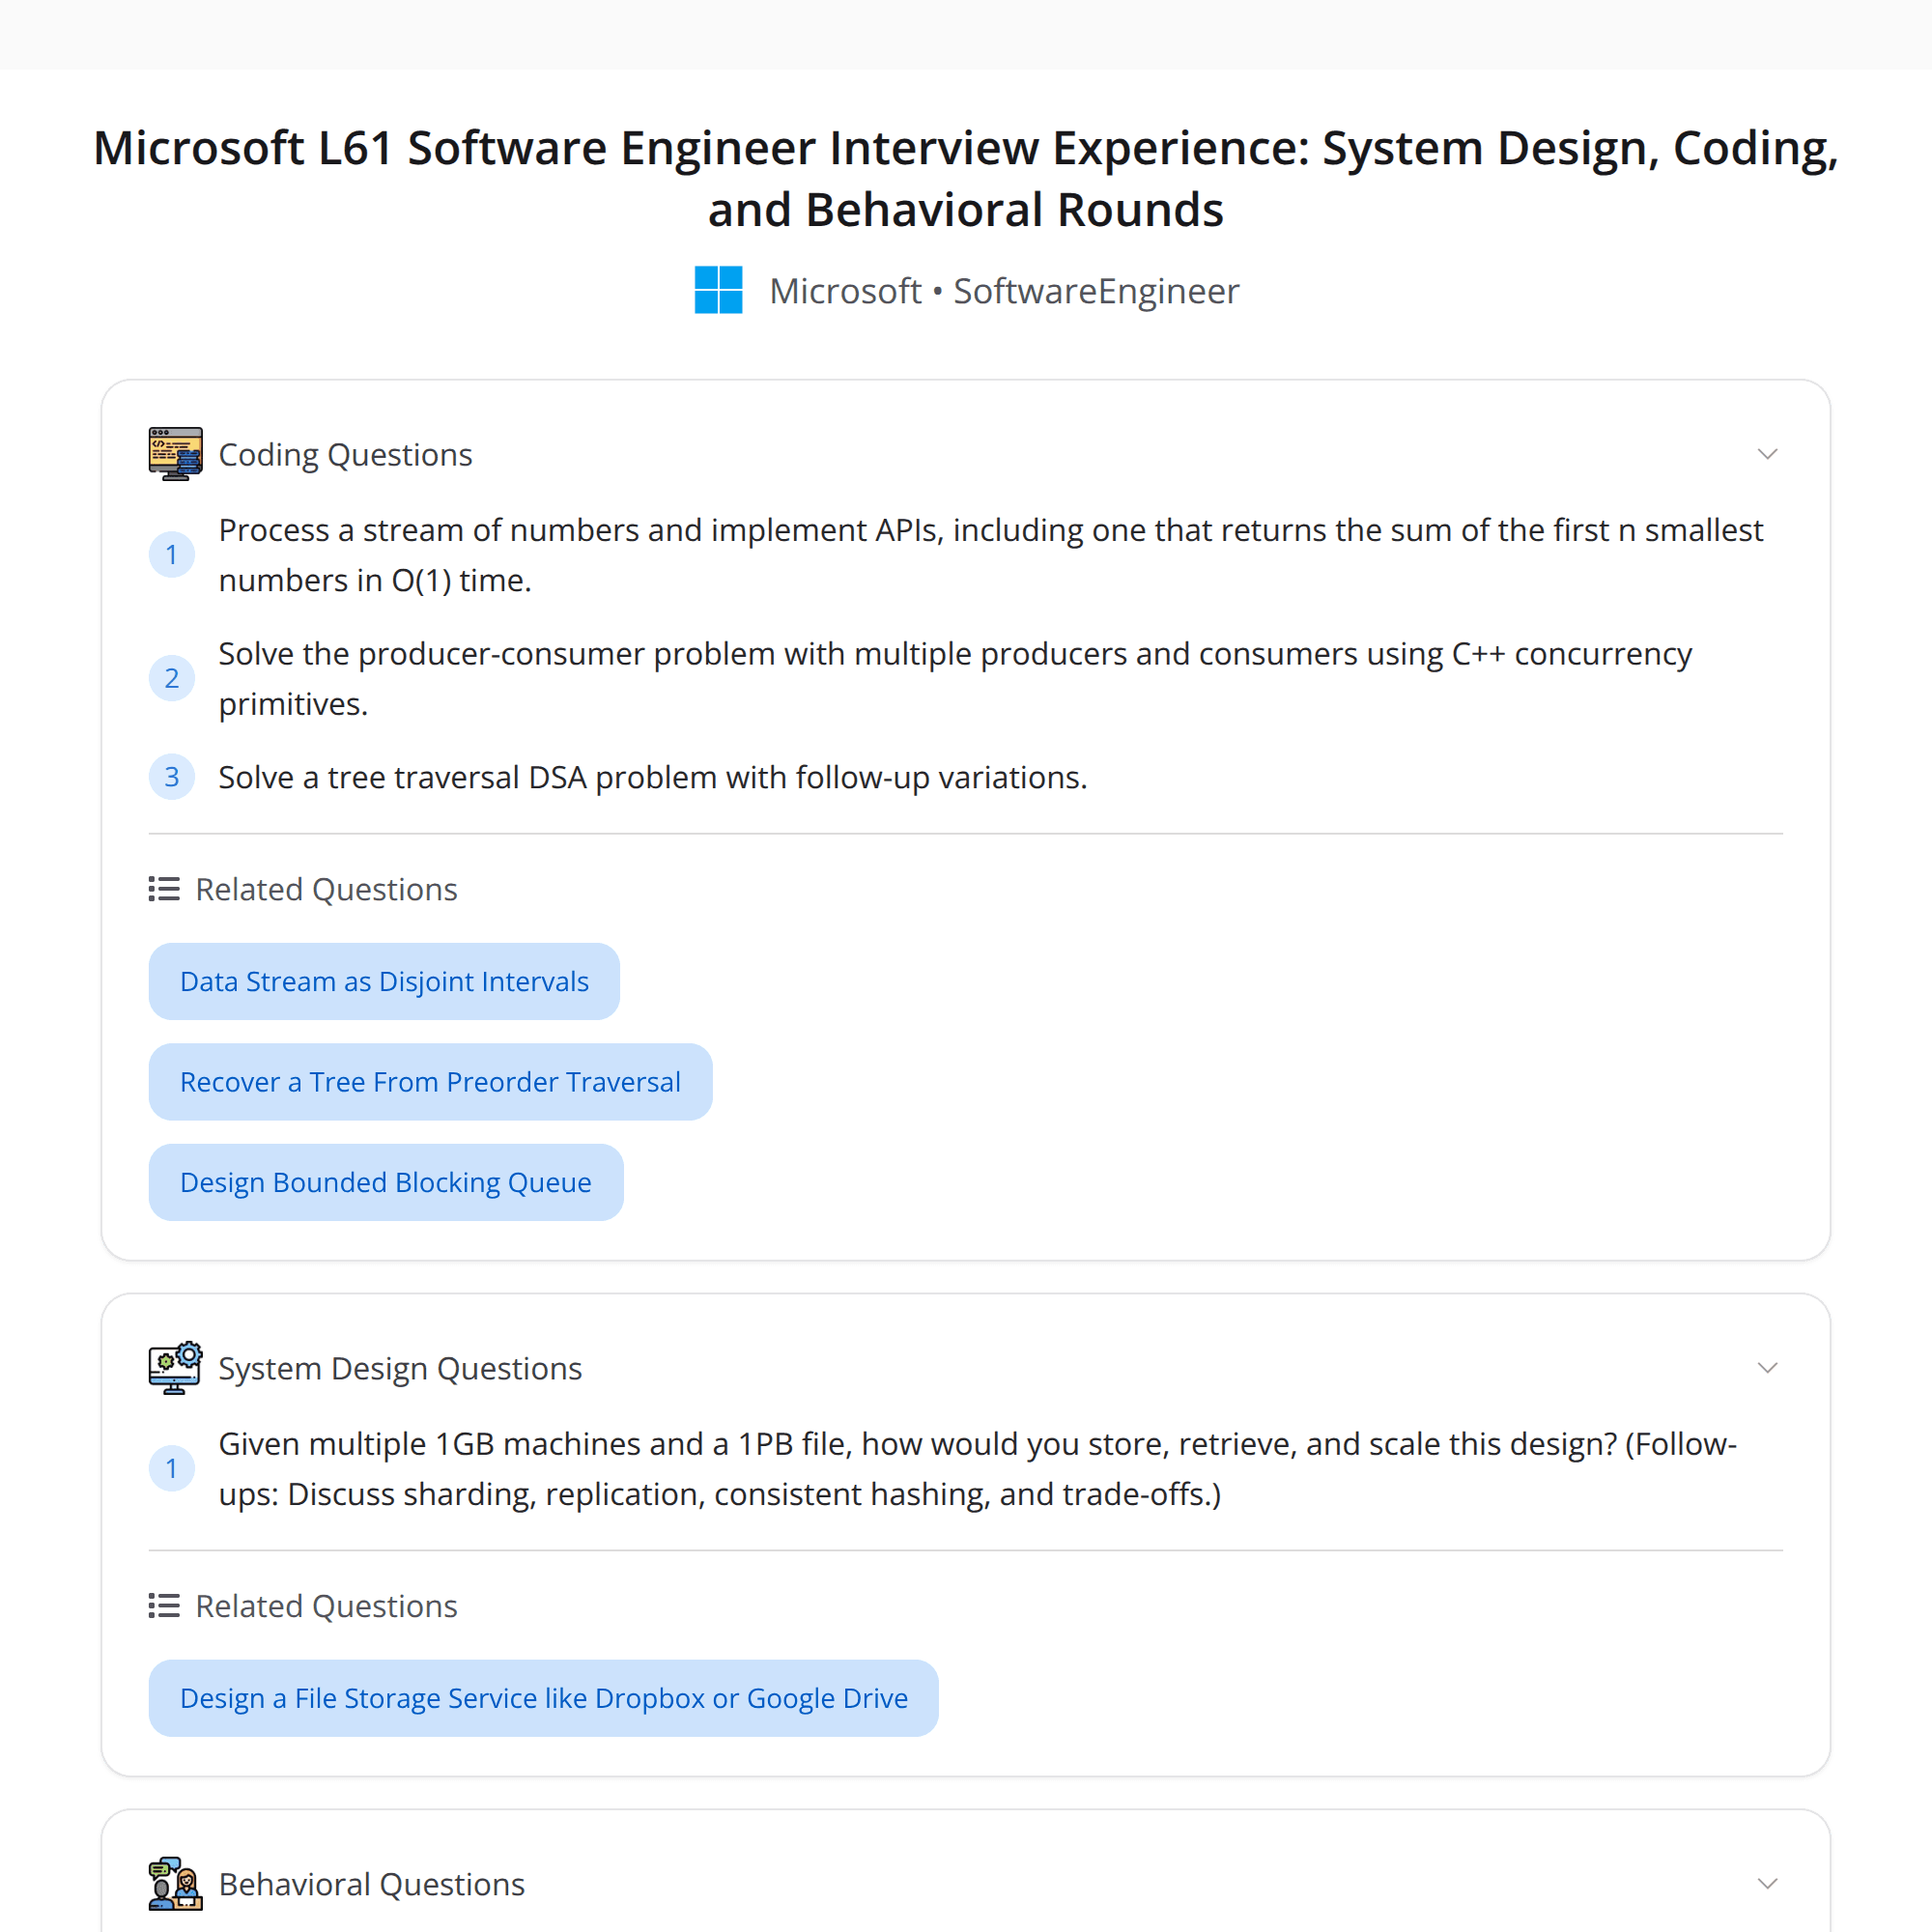Click the System Design Questions monitor icon
The image size is (1932, 1932).
(x=175, y=1368)
